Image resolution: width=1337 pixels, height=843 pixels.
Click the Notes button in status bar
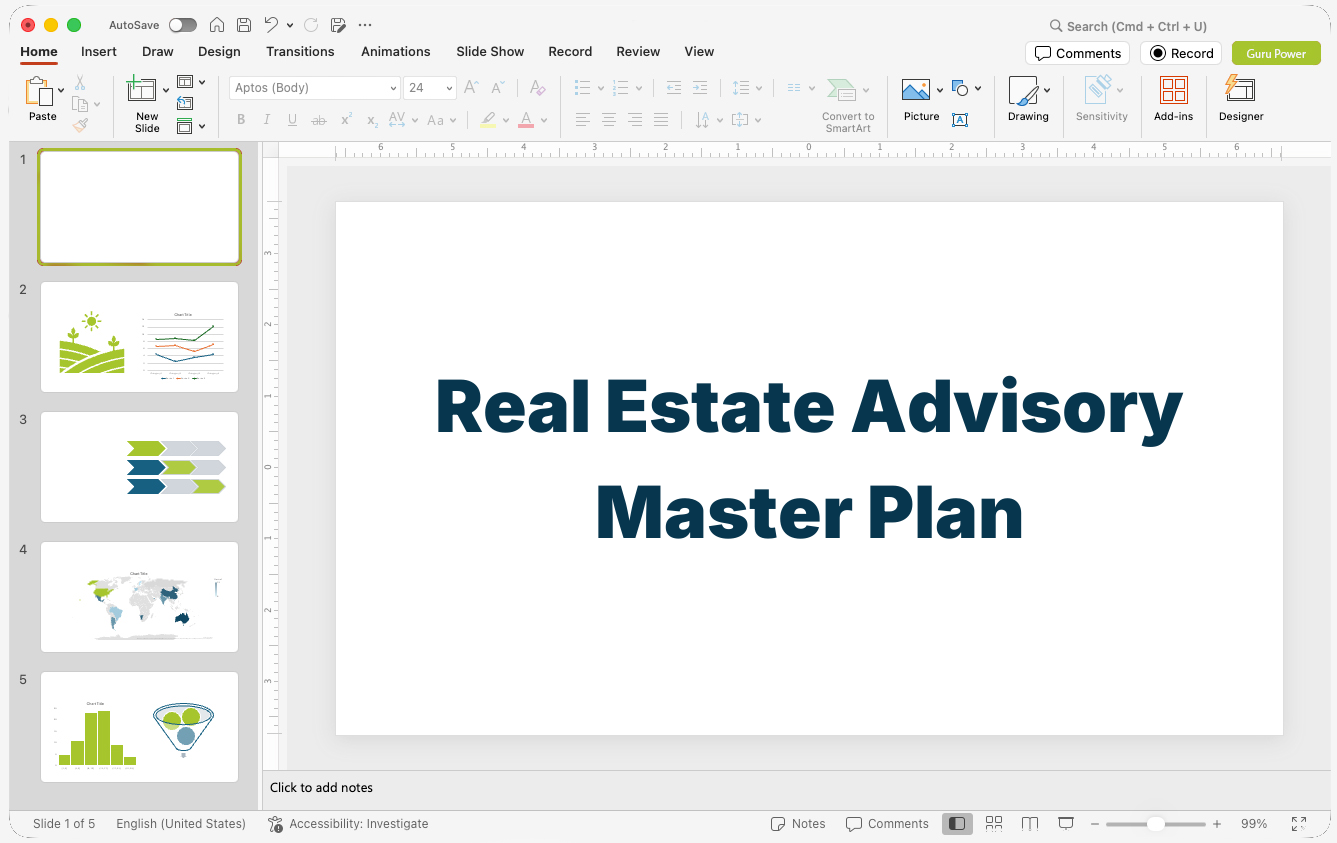[x=798, y=824]
